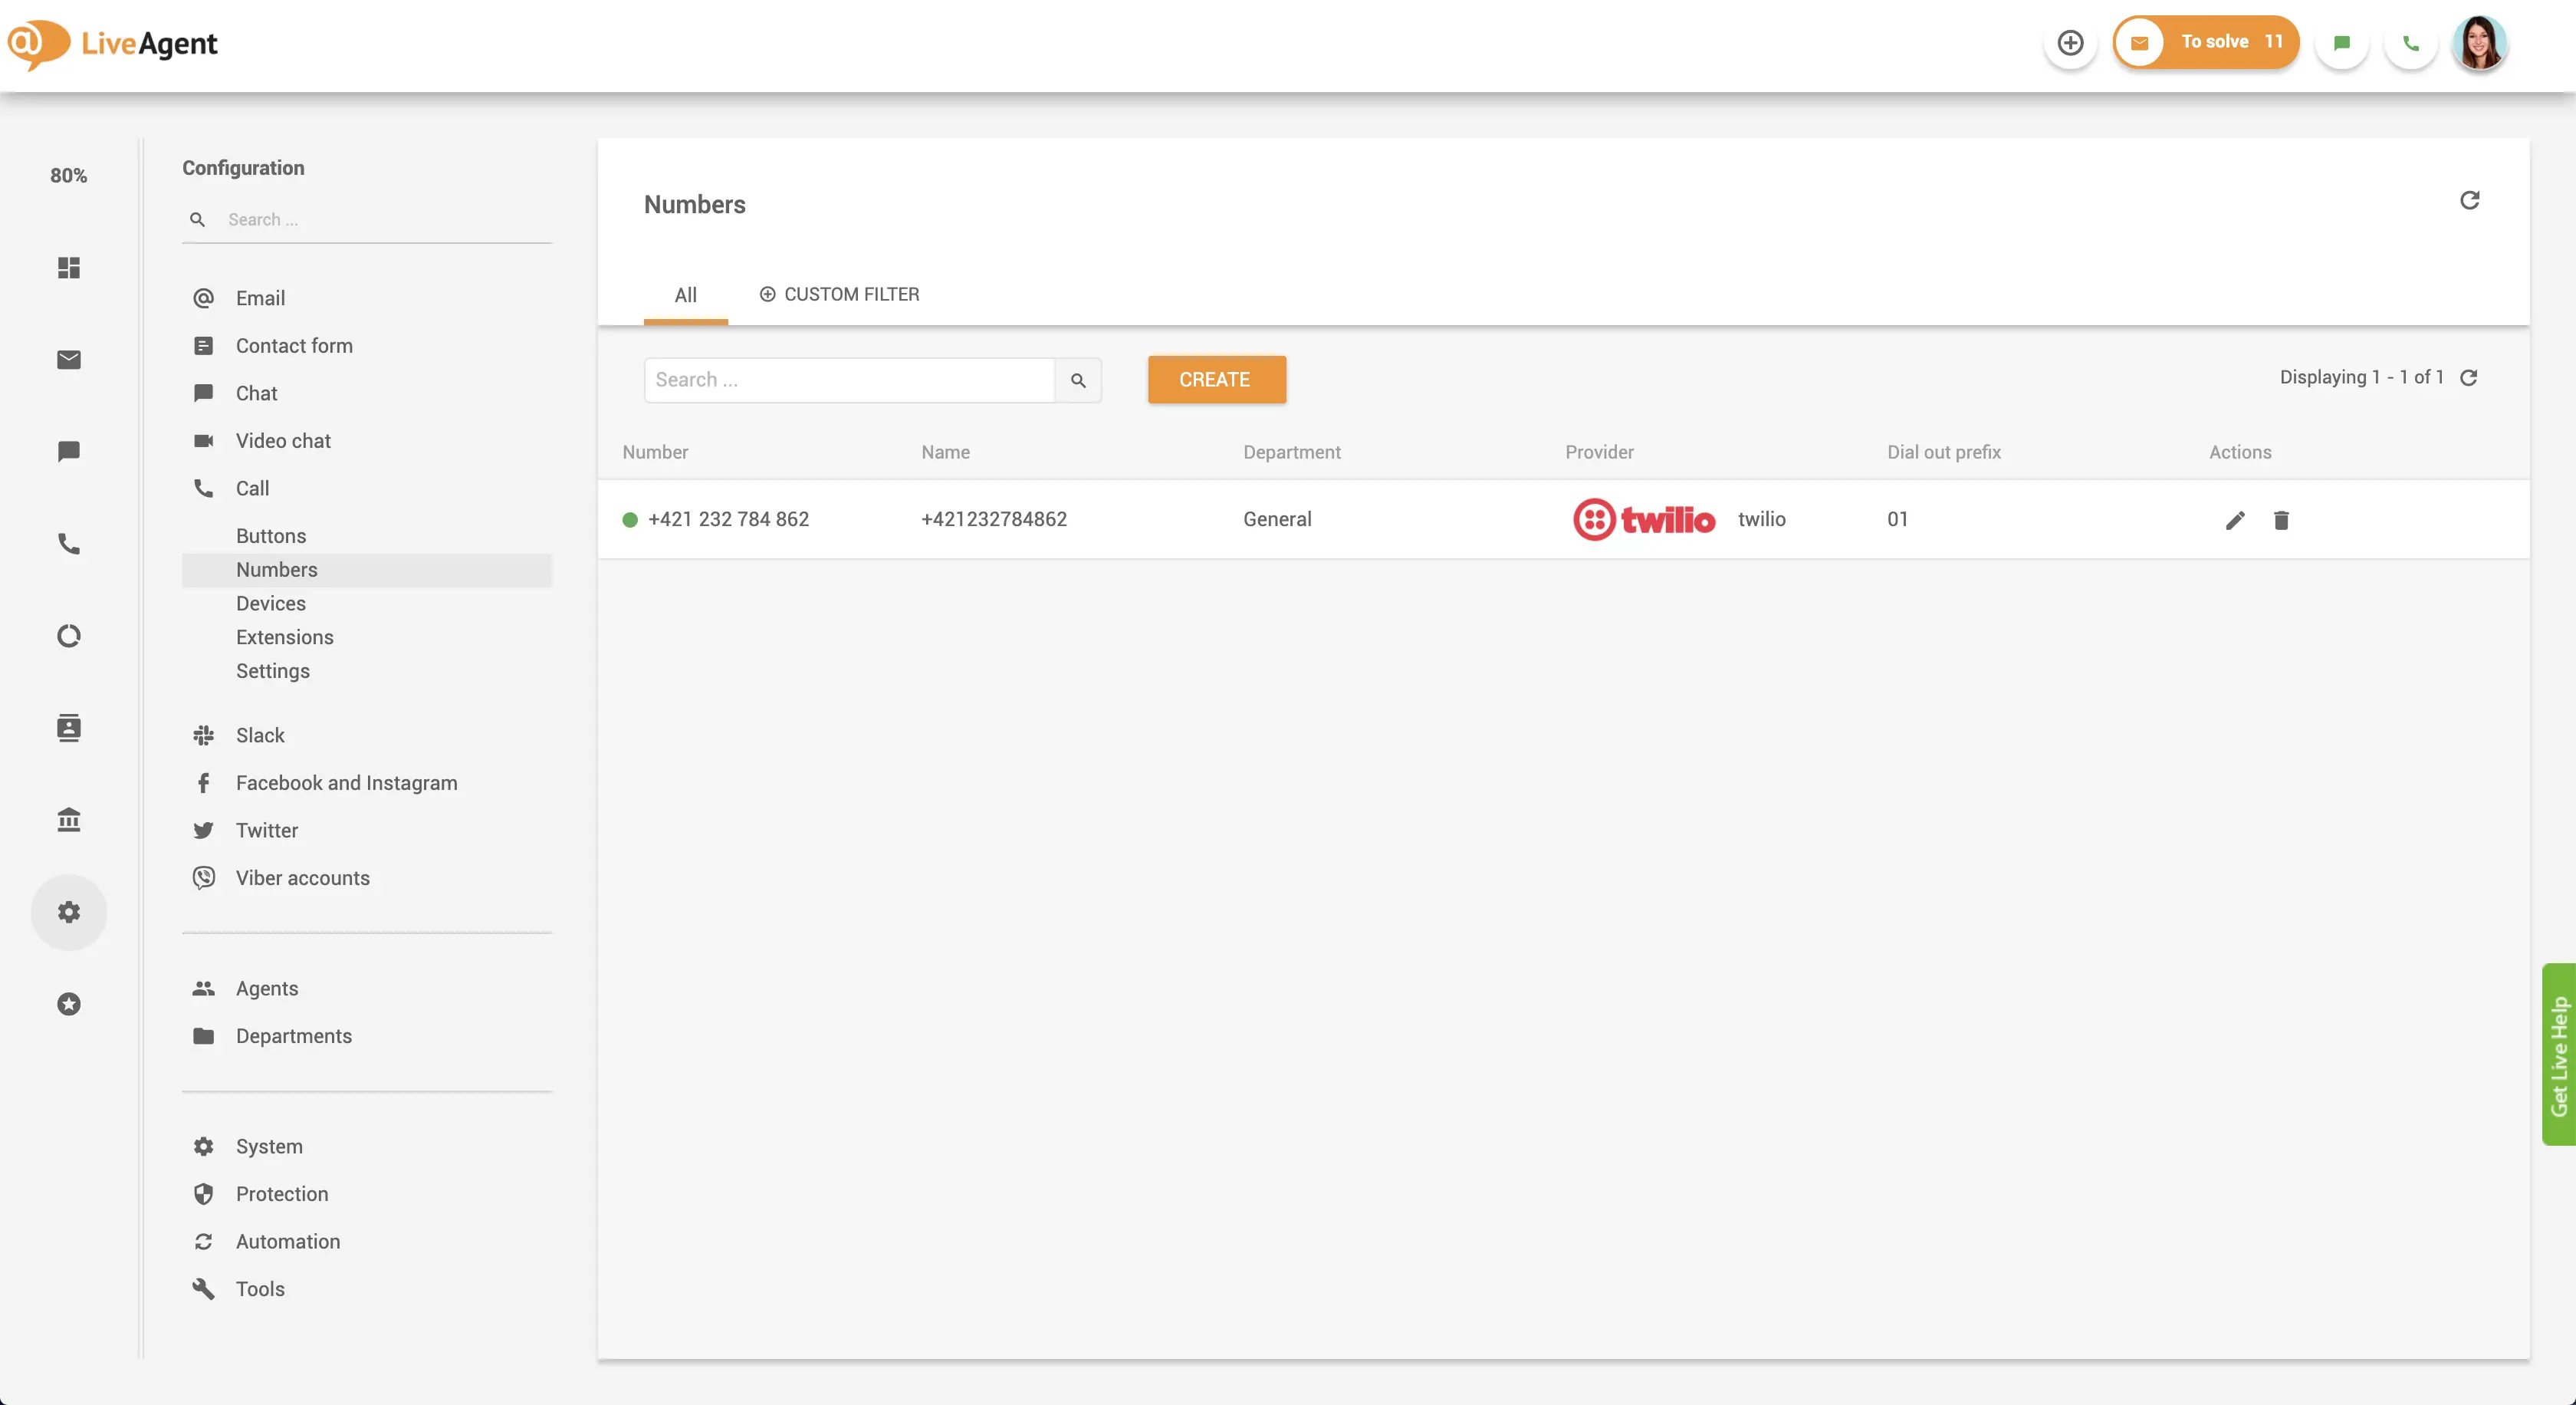Click the Get Live Help tab
Image resolution: width=2576 pixels, height=1405 pixels.
(2559, 1057)
